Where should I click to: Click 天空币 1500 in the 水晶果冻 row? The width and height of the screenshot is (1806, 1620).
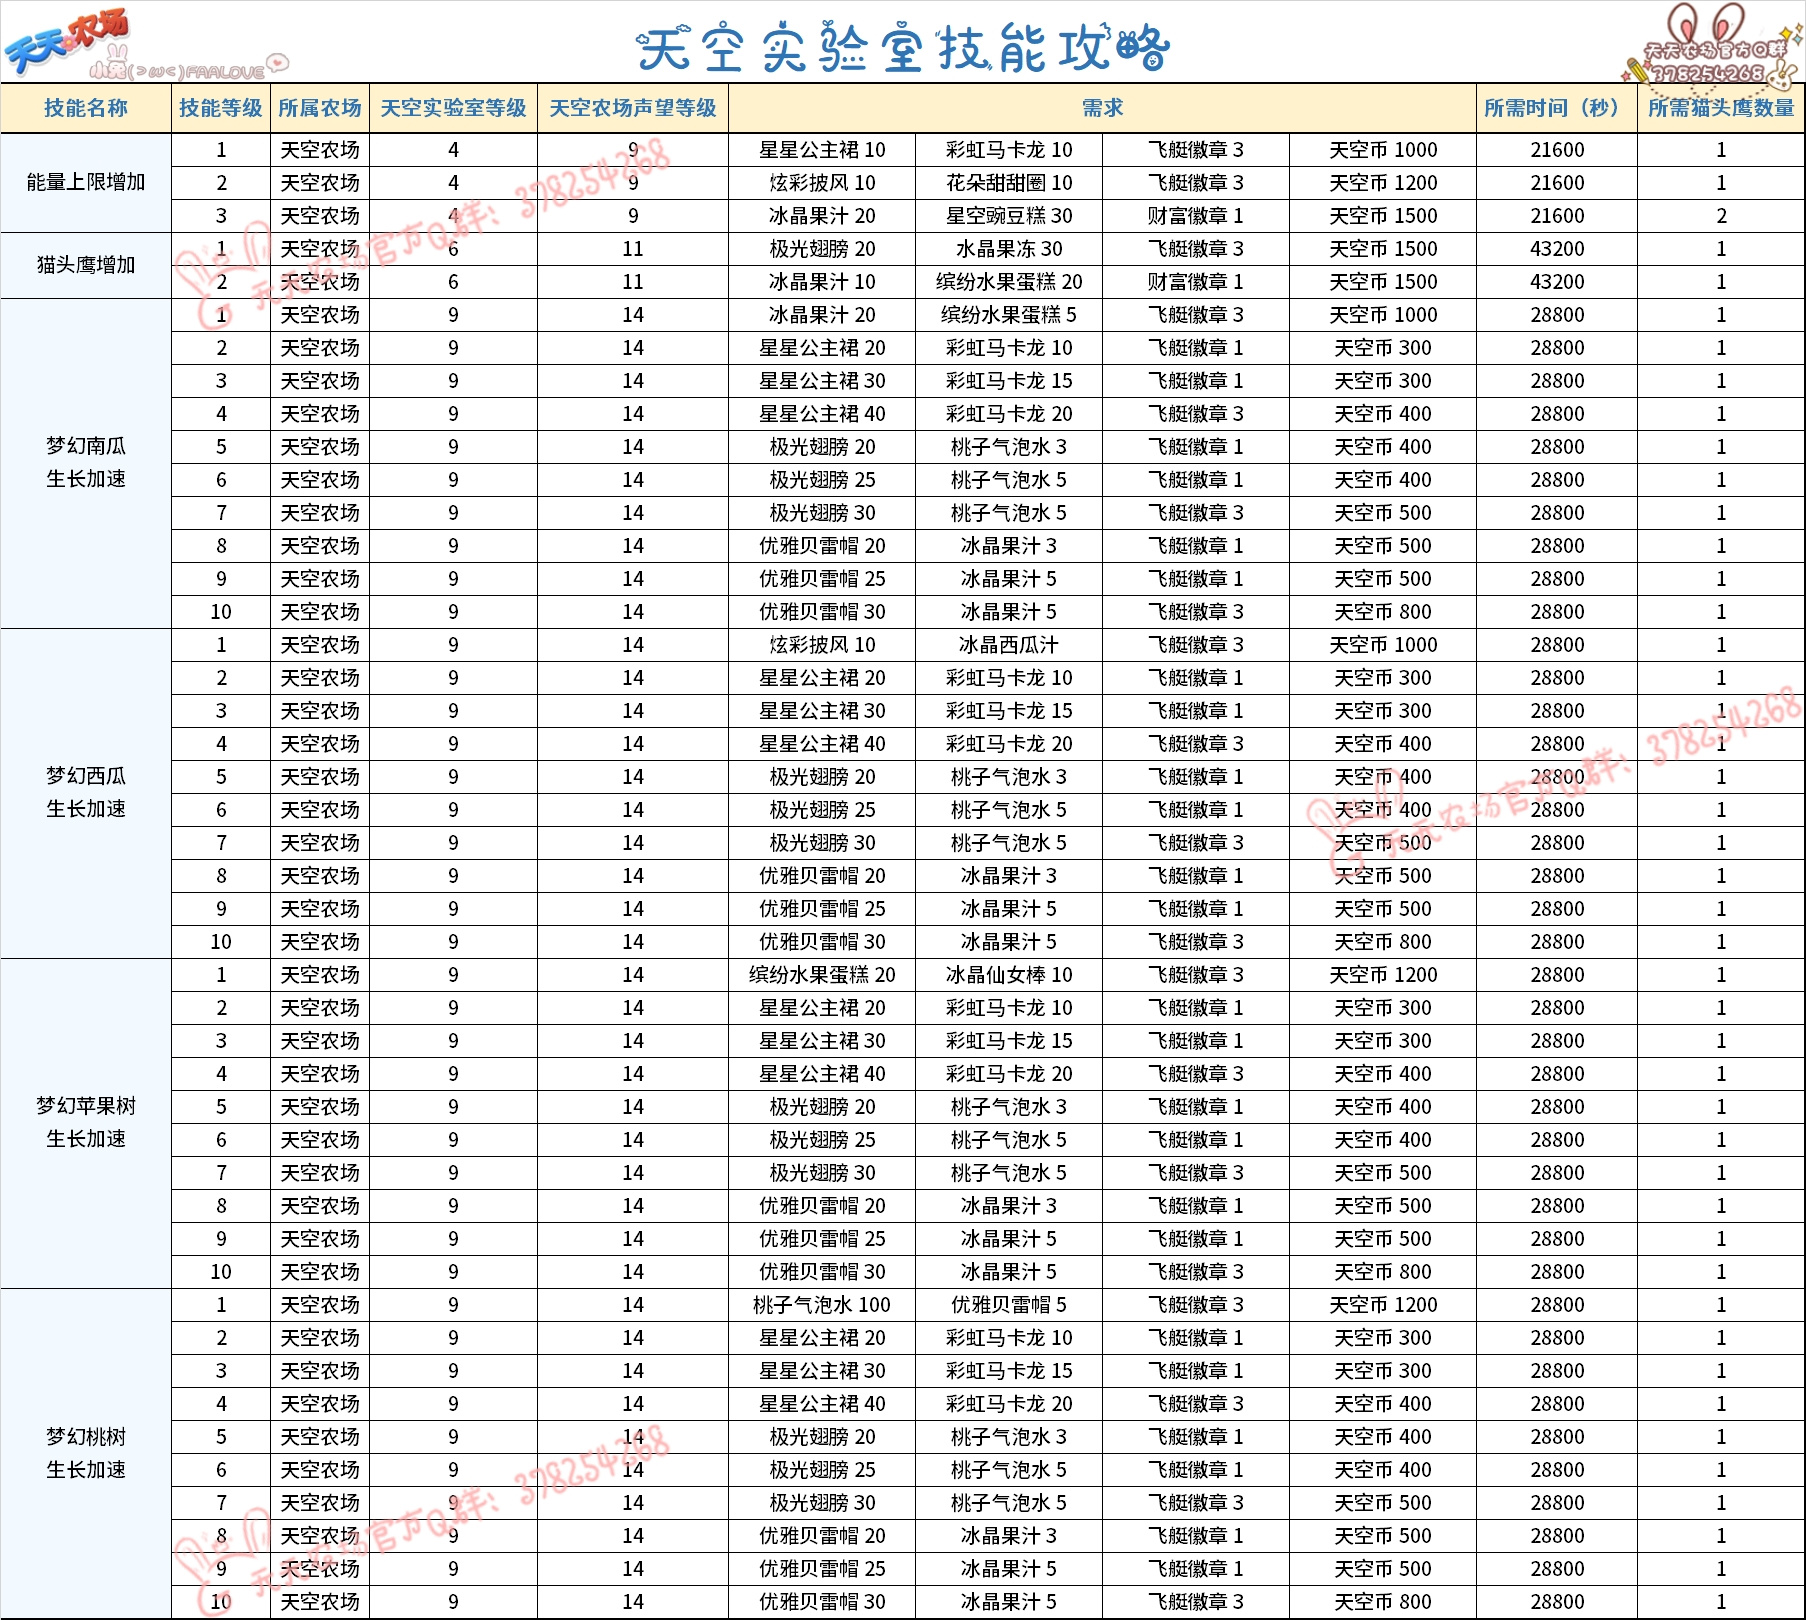1383,249
